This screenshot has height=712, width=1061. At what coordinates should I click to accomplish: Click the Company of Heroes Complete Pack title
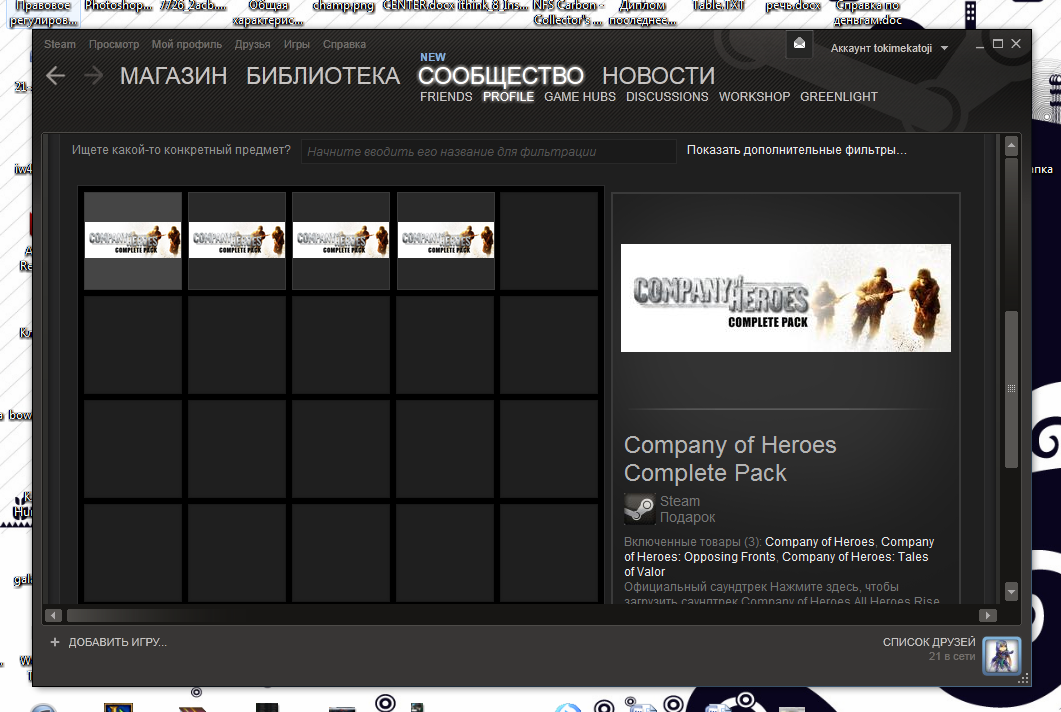(730, 459)
